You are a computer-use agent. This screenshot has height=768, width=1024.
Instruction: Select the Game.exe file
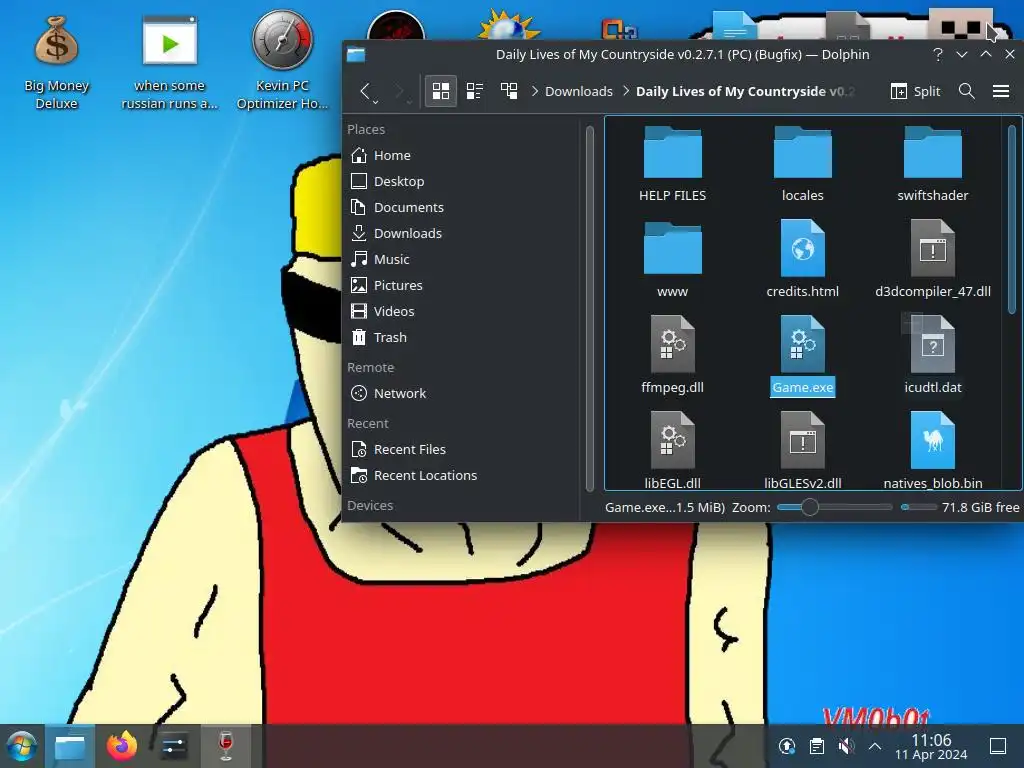coord(802,355)
